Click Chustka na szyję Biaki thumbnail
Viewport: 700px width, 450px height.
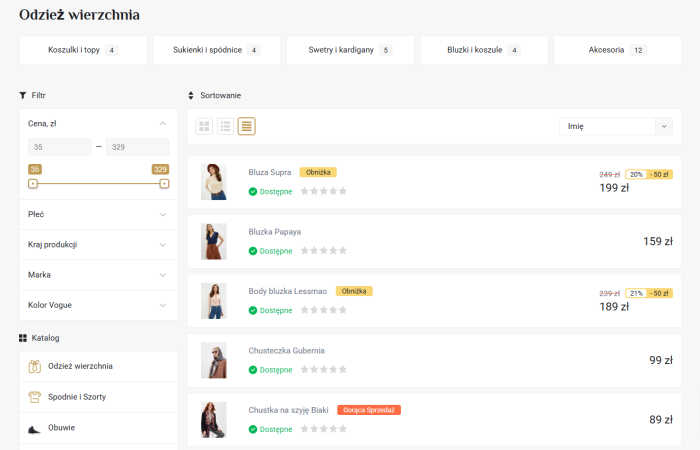point(213,419)
